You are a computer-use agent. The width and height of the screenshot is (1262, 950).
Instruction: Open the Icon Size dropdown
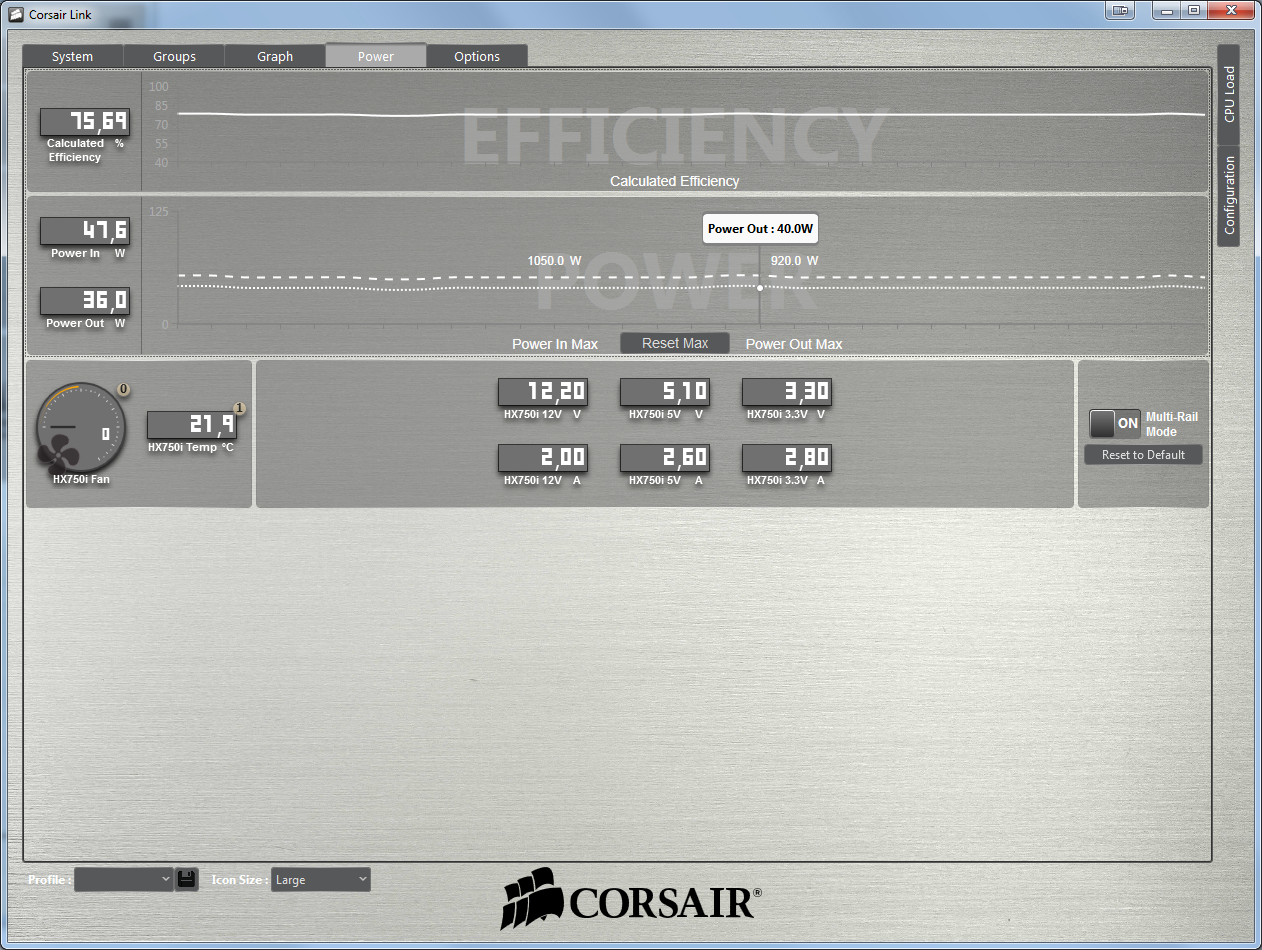click(321, 879)
